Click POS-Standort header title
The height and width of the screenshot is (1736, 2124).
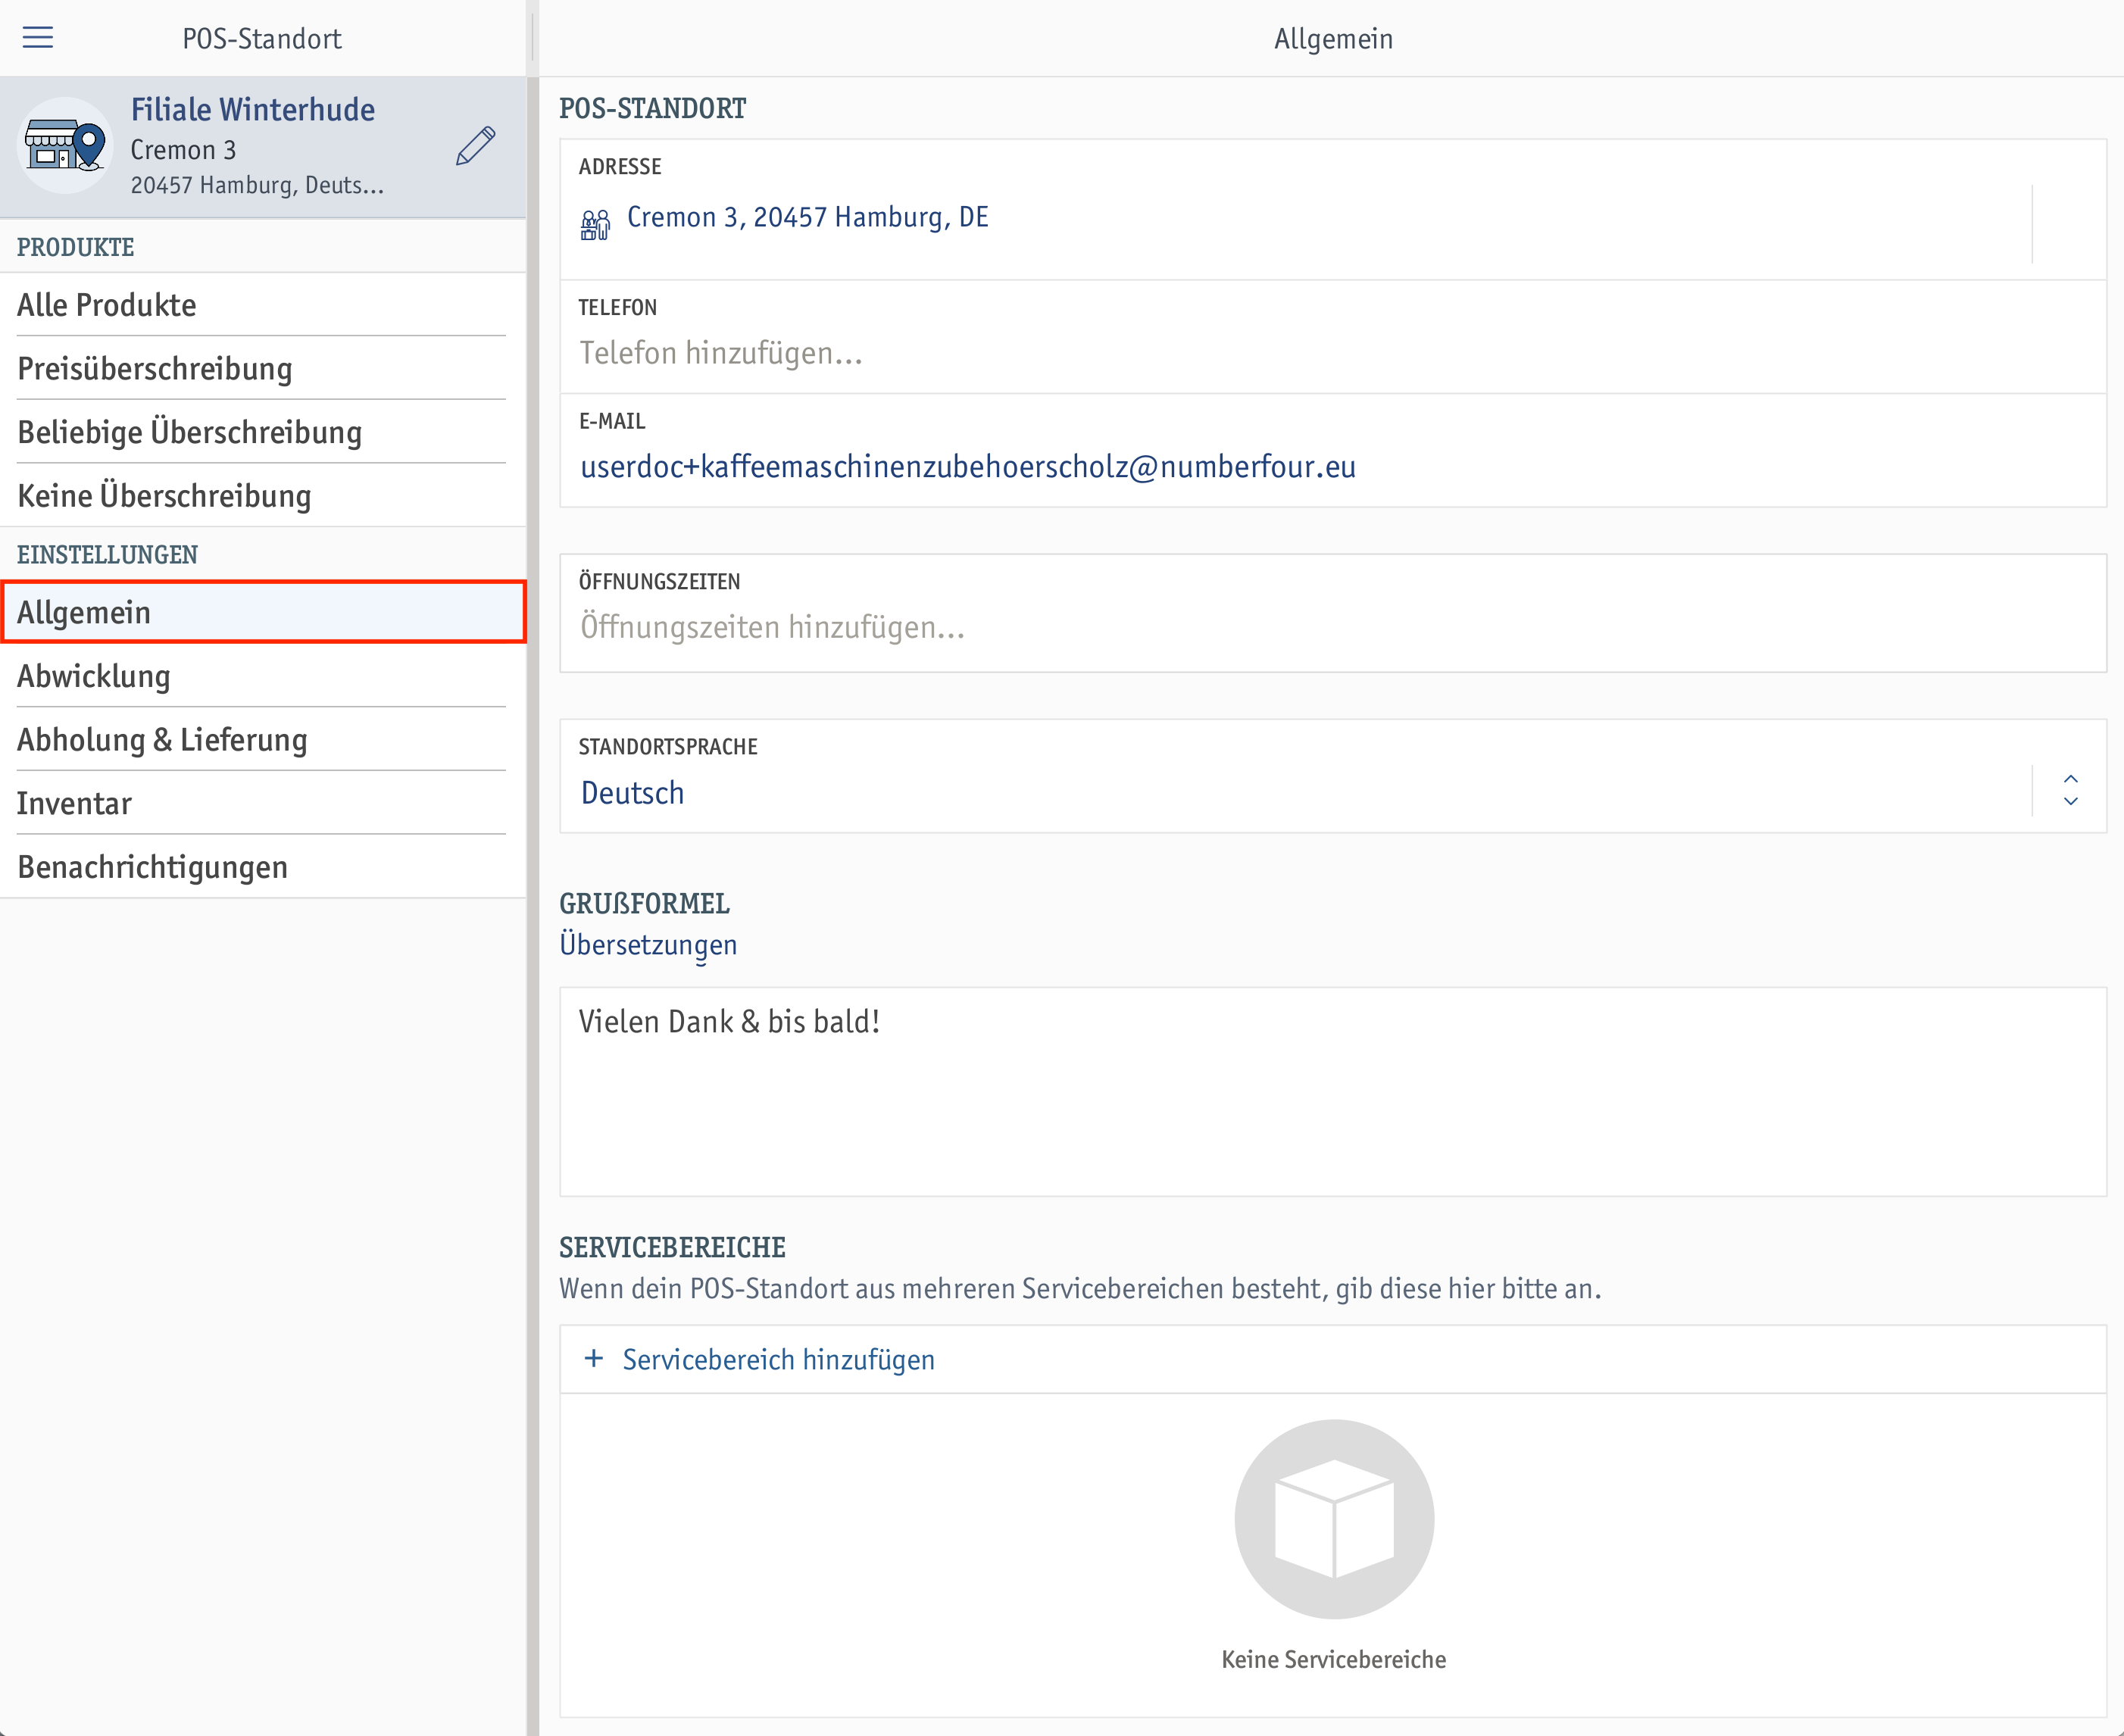click(262, 39)
